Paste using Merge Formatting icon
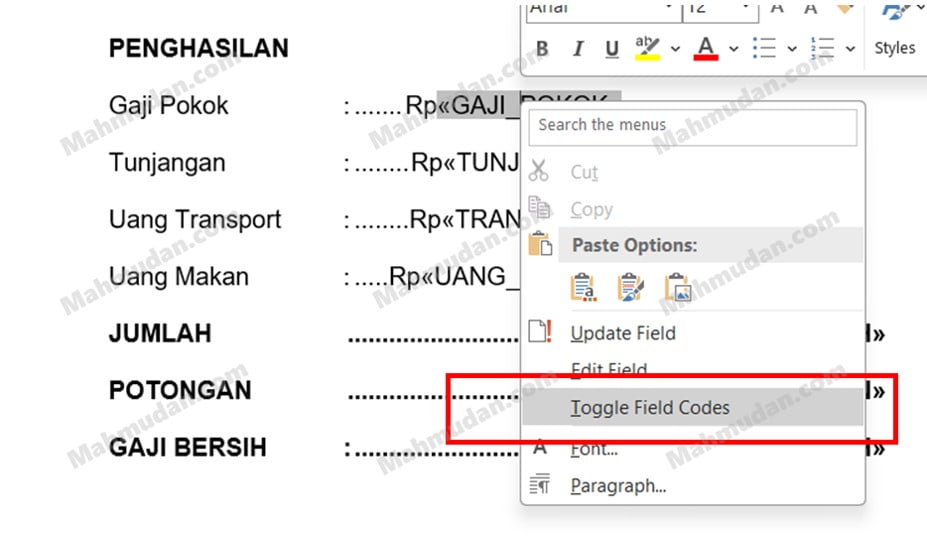 (x=631, y=288)
